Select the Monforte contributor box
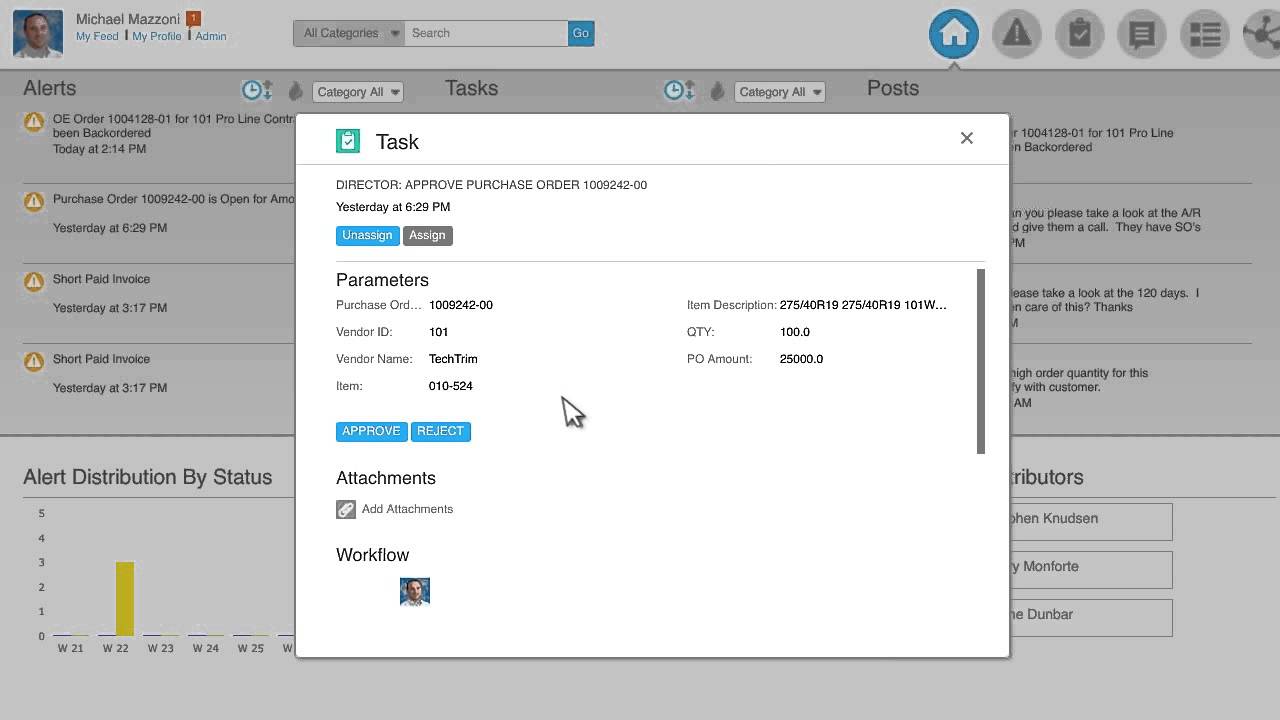Screen dimensions: 1280x720 tap(1089, 570)
